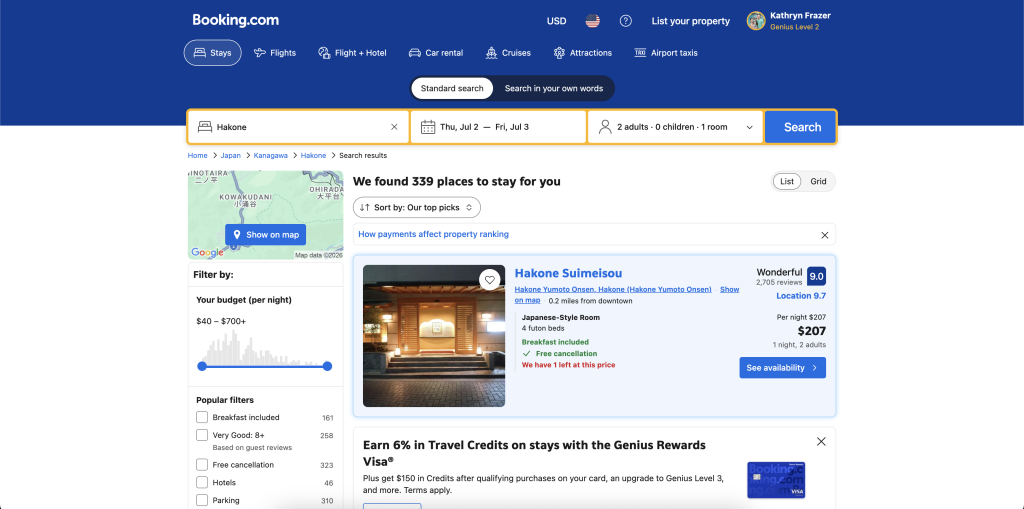The width and height of the screenshot is (1024, 509).
Task: Open How payments affect property ranking
Action: tap(433, 234)
